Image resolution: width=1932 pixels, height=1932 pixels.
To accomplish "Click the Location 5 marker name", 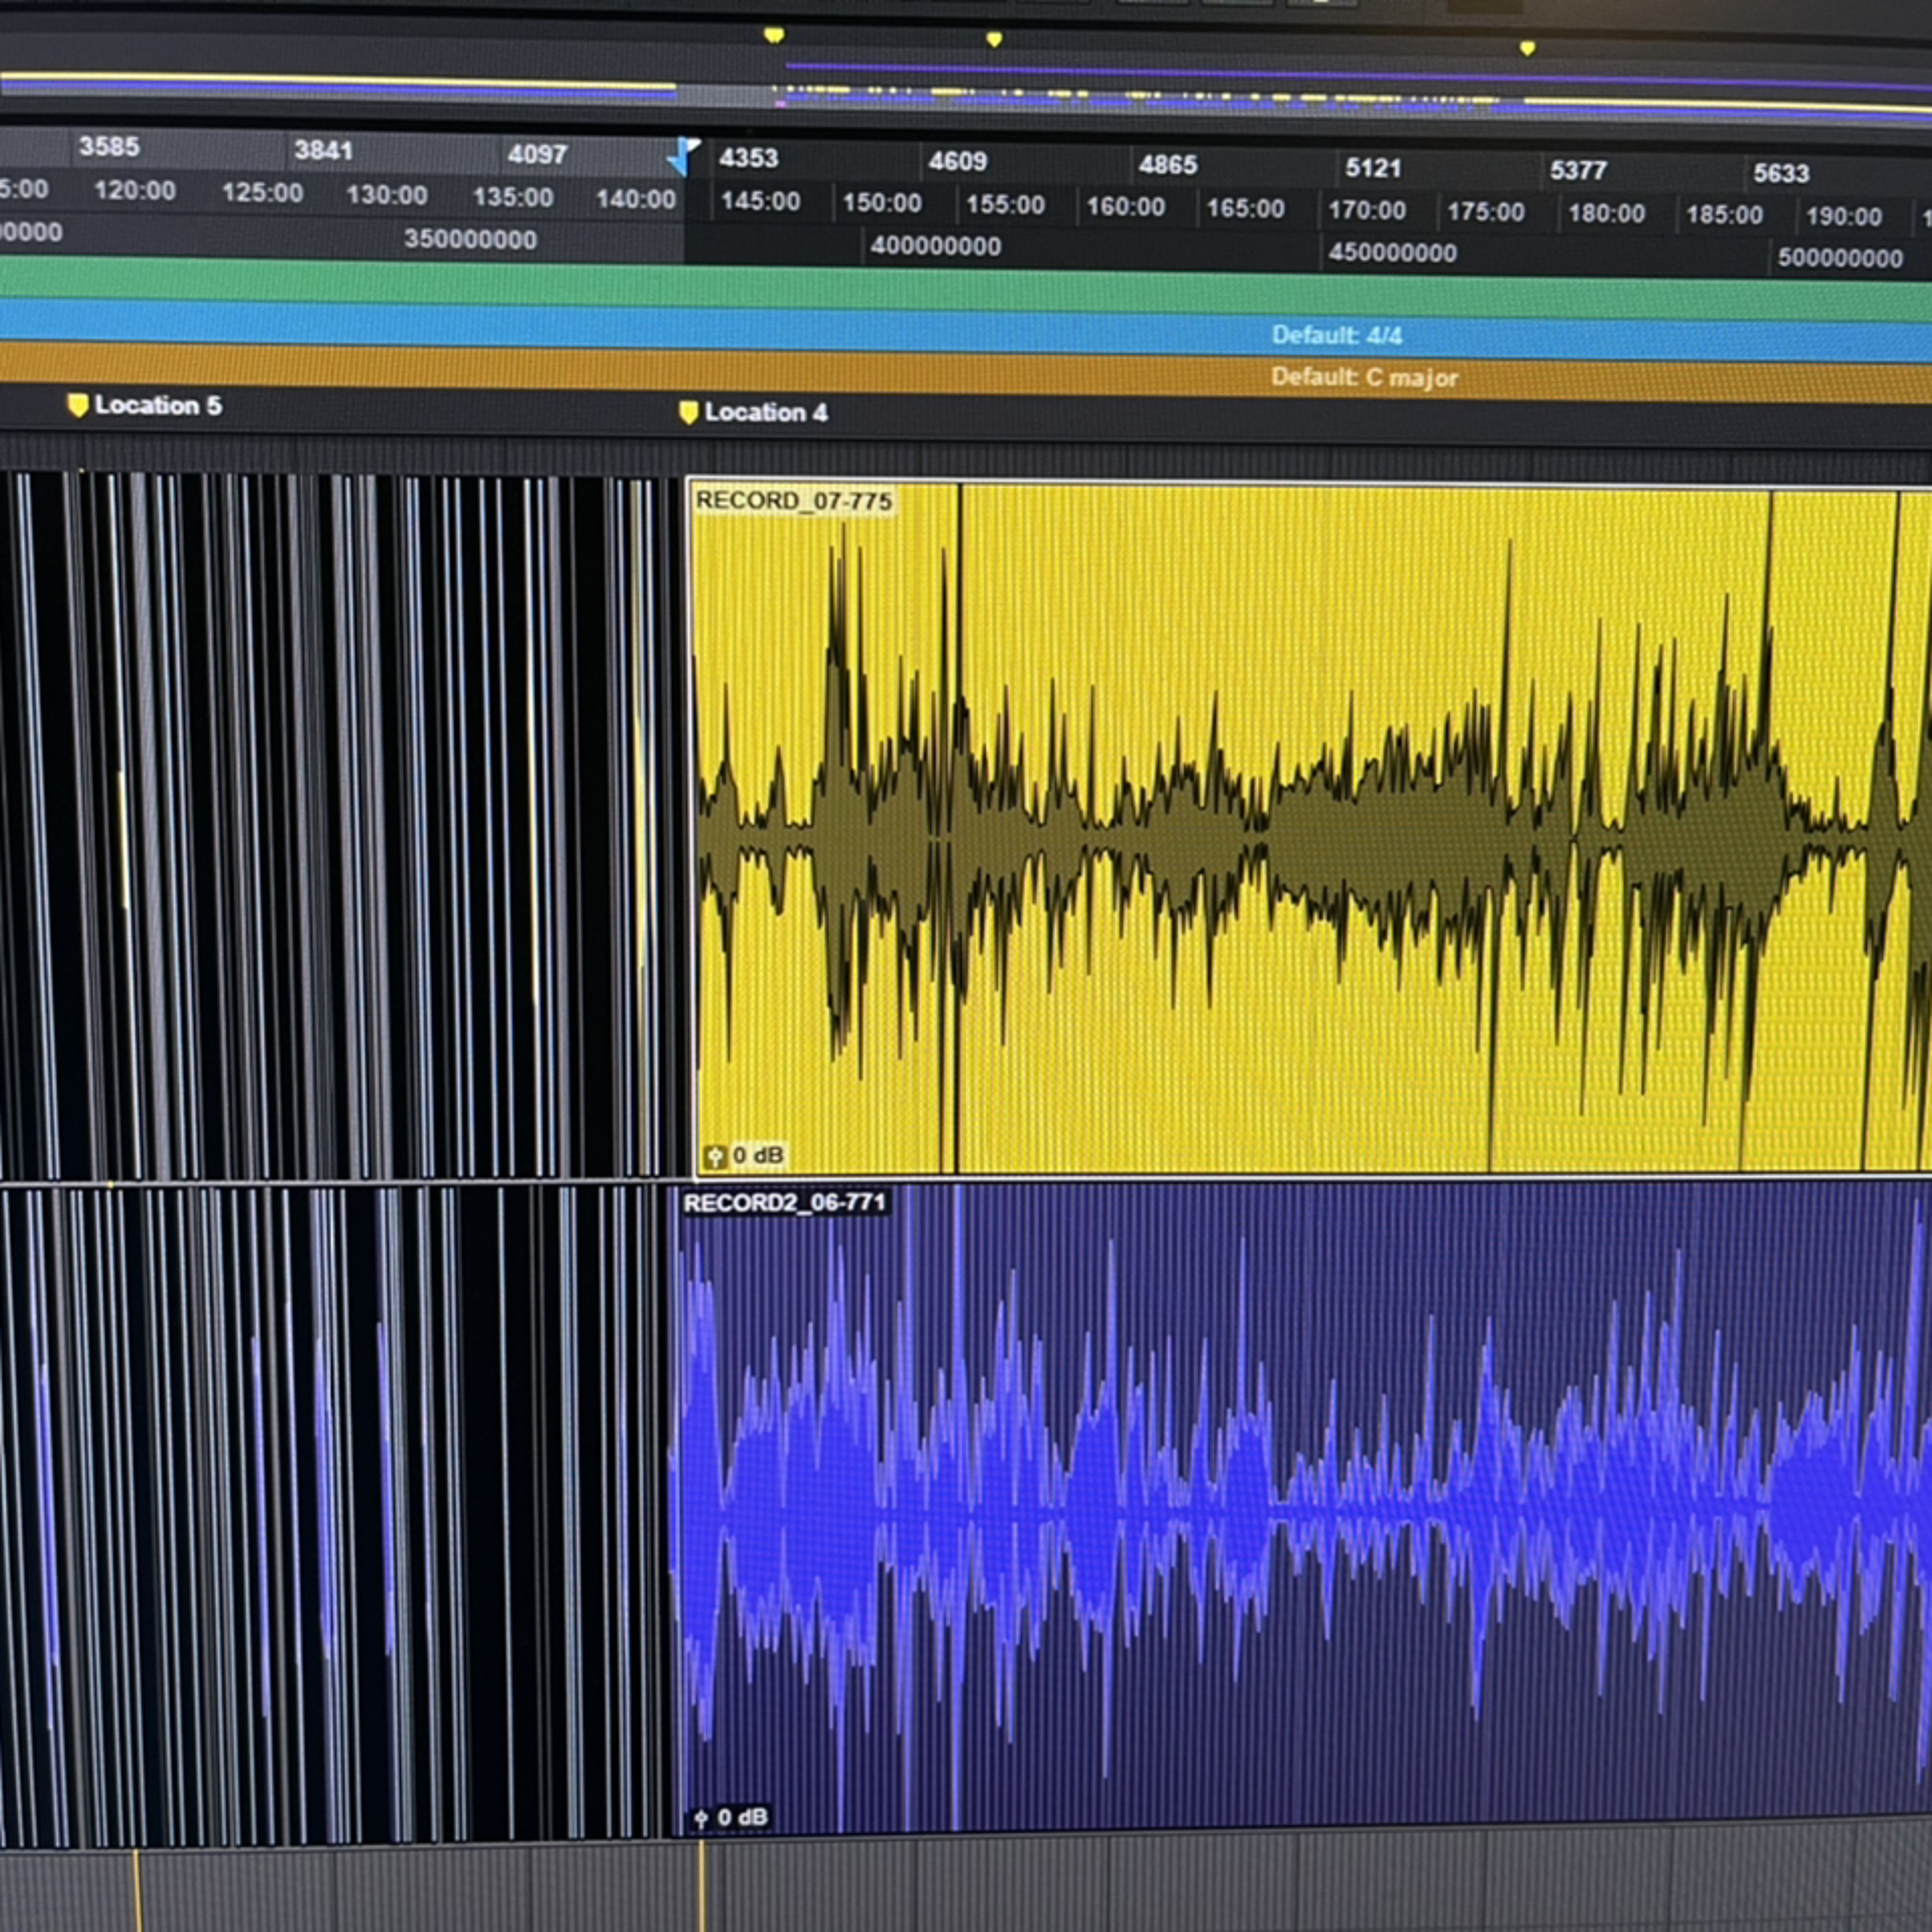I will [158, 405].
